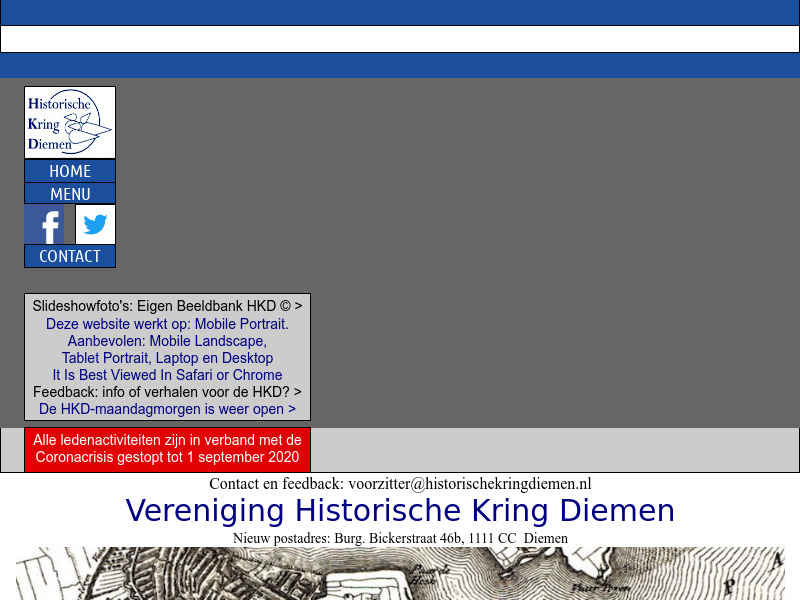Screen dimensions: 800x600
Task: Open the HKD-maandagmorgen is weer open link
Action: click(166, 409)
